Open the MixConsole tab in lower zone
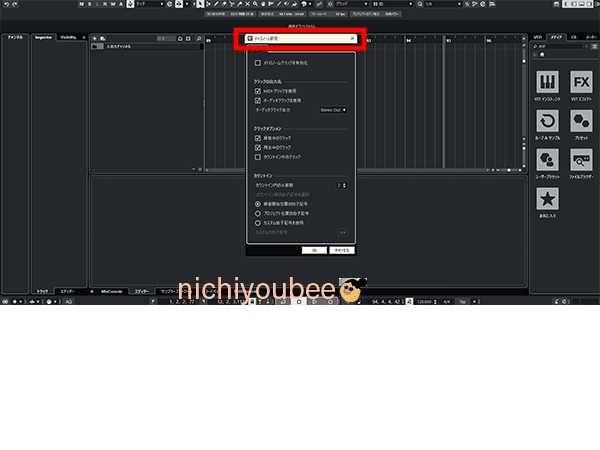Viewport: 600px width, 450px height. 112,291
